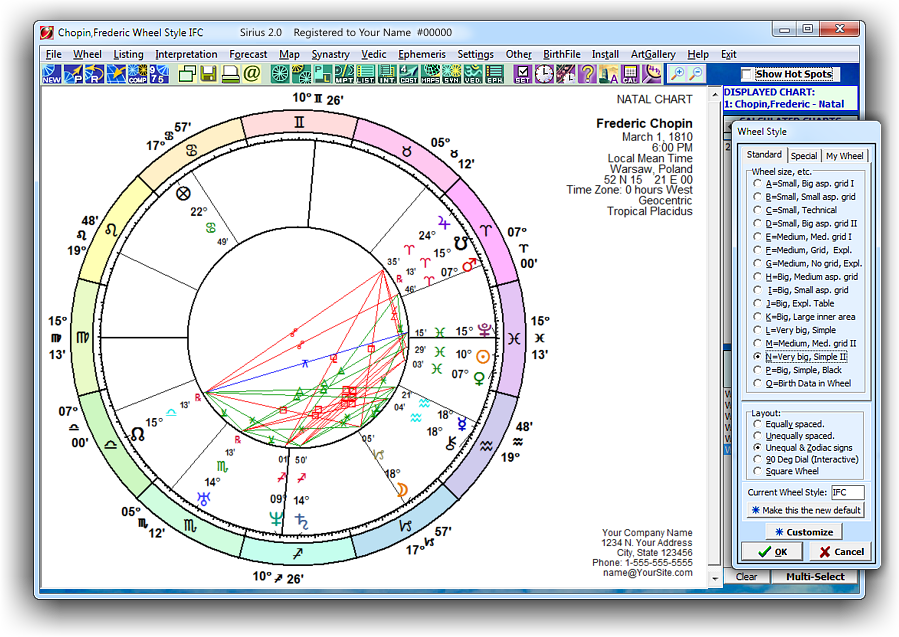
Task: Click the NEW chart toolbar icon
Action: click(x=52, y=74)
